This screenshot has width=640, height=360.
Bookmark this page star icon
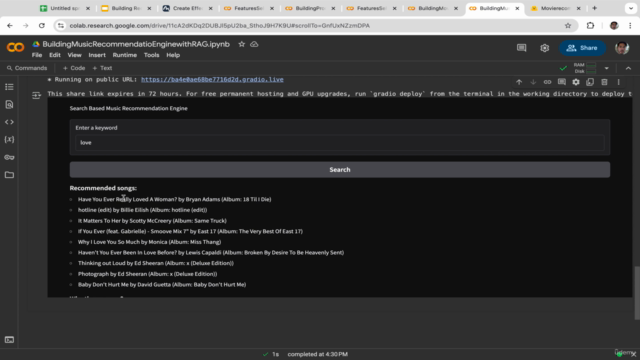[x=568, y=25]
